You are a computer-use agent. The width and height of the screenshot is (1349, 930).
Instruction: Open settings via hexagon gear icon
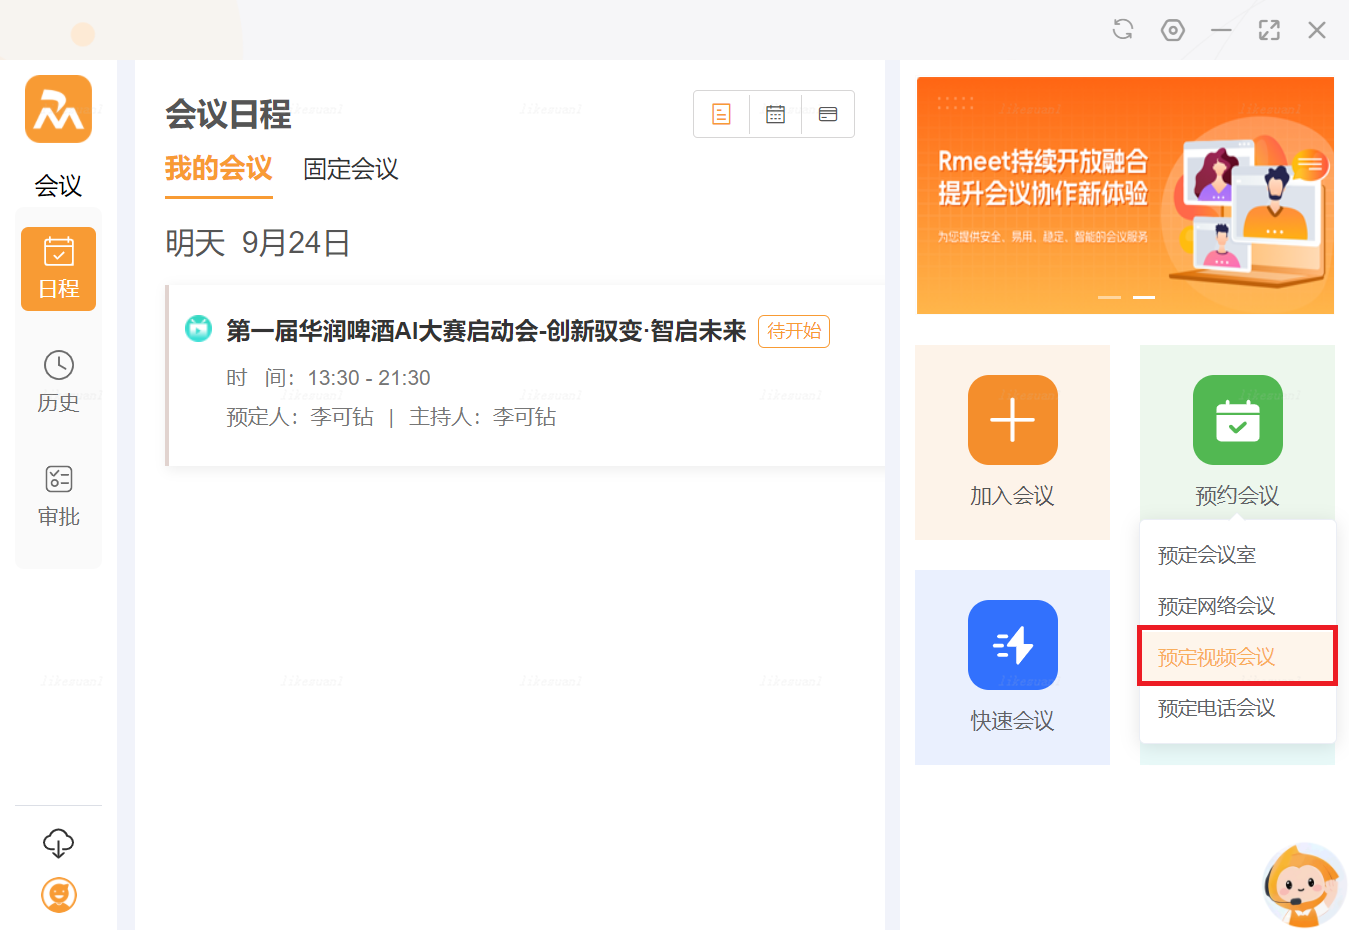click(x=1172, y=30)
